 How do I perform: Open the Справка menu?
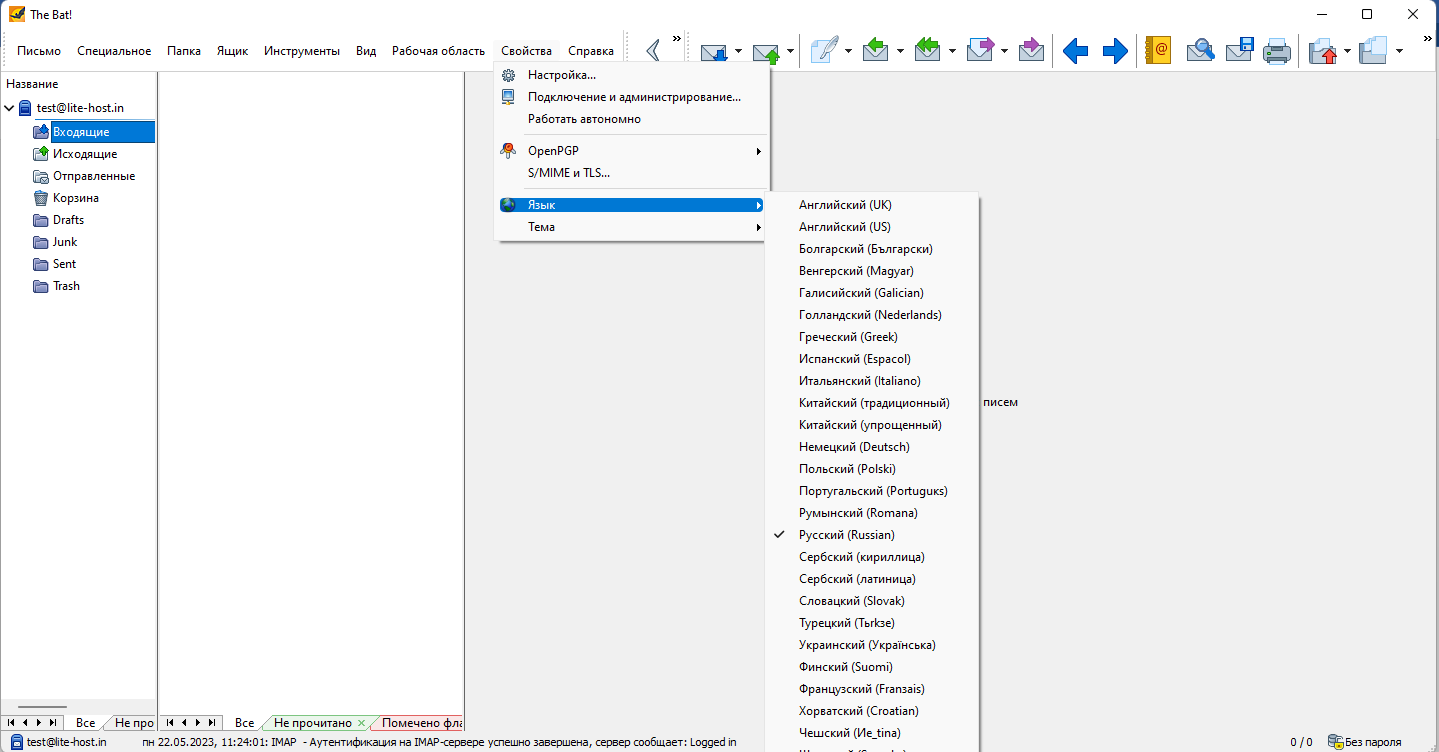(x=591, y=51)
